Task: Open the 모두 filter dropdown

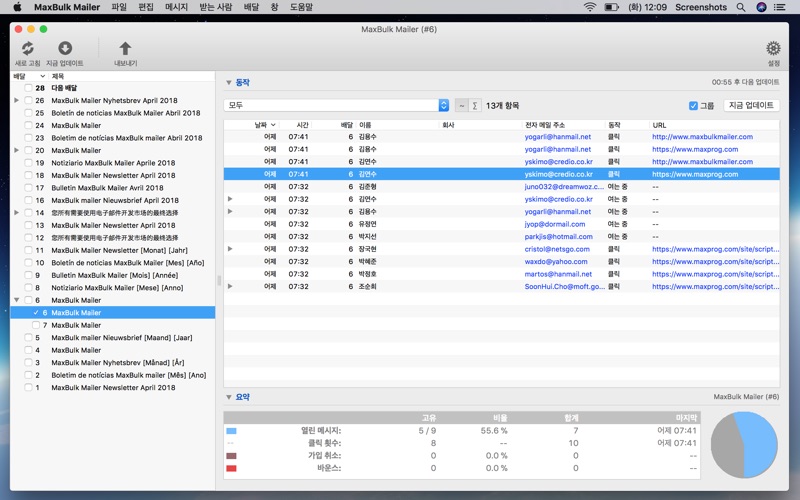Action: (x=336, y=105)
